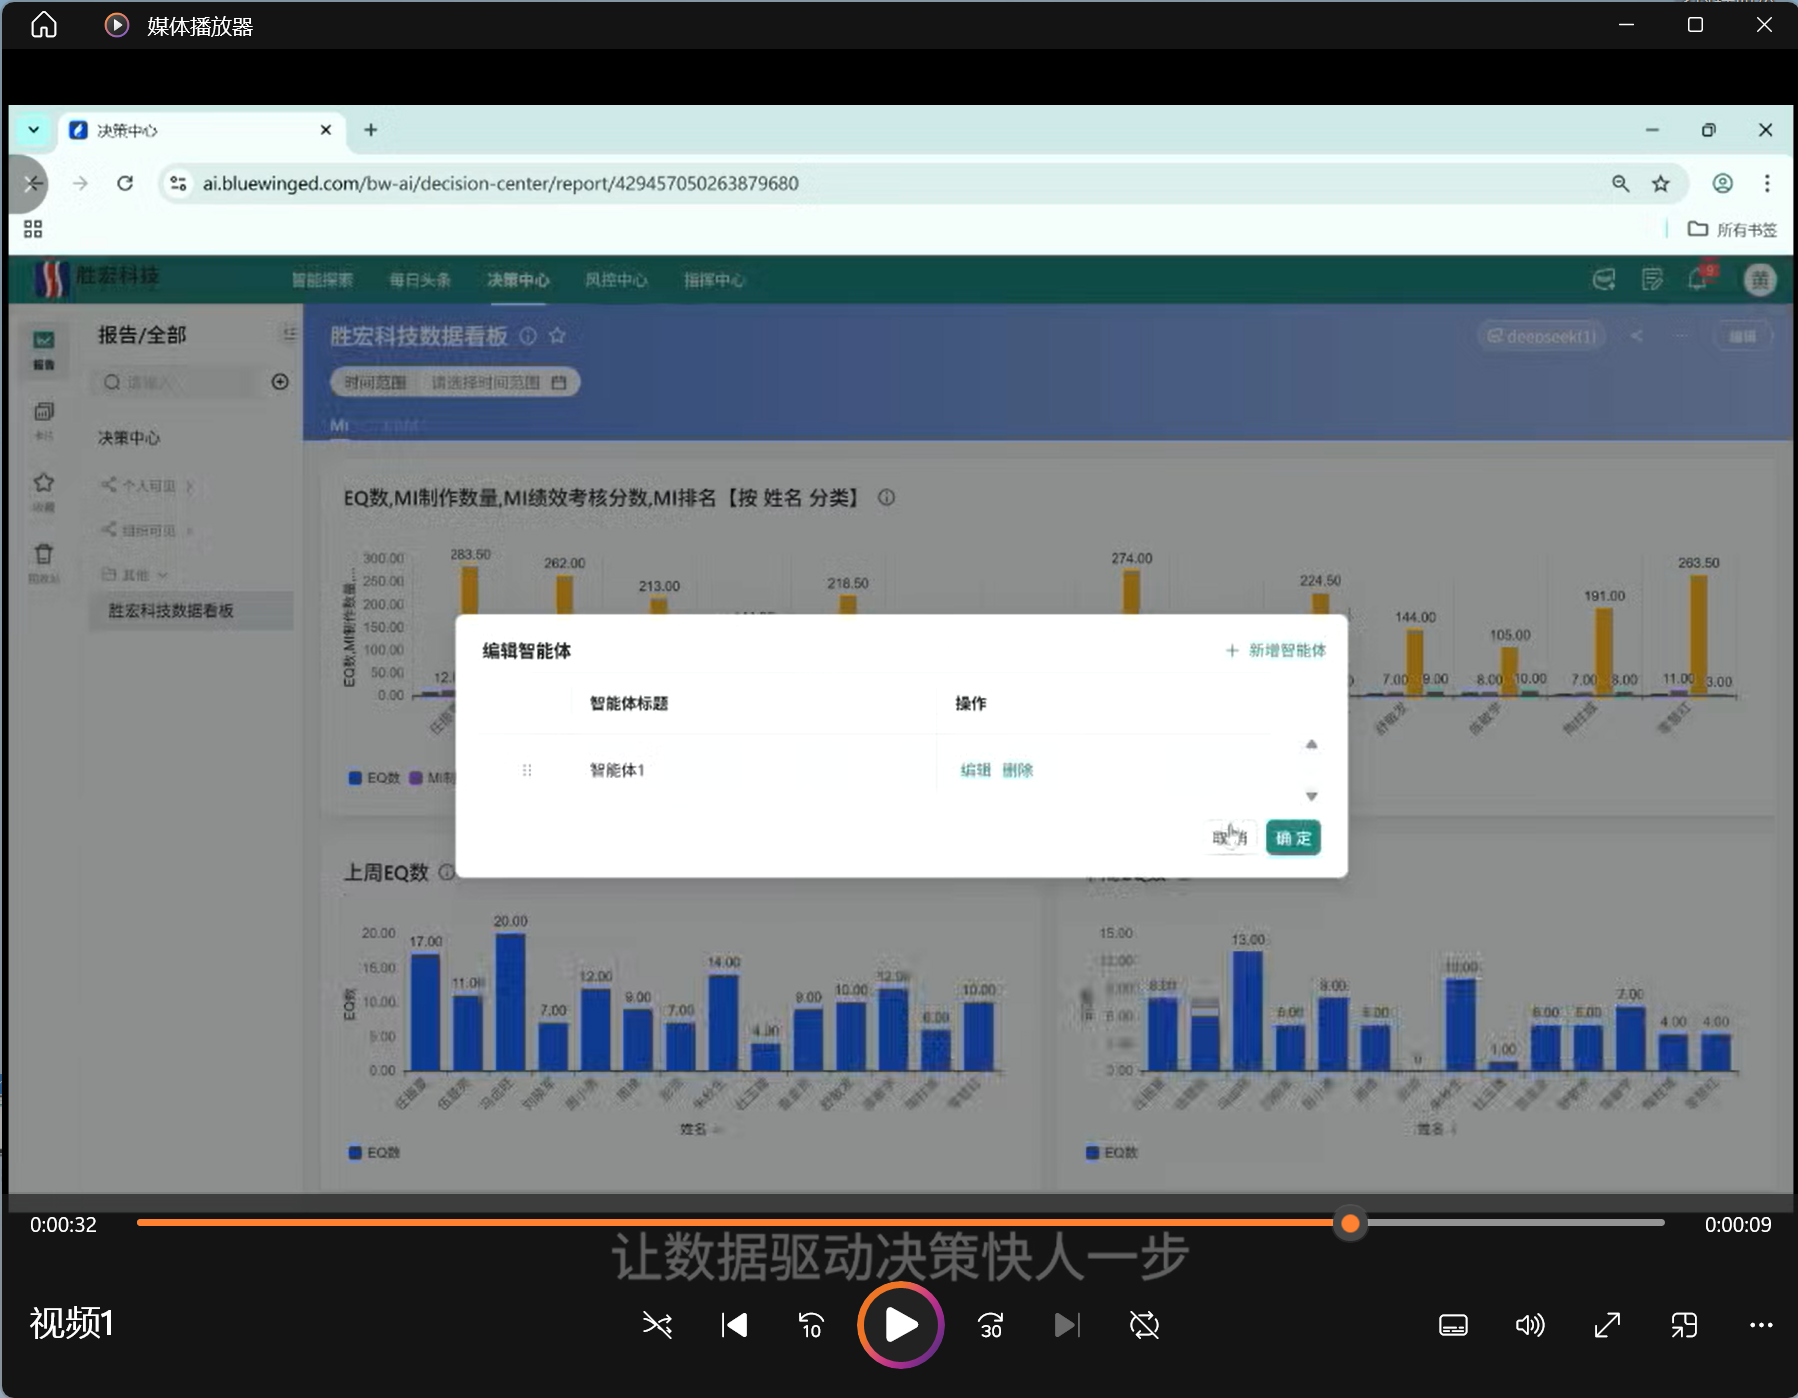Toggle the repeat loop icon
1798x1398 pixels.
tap(1144, 1325)
